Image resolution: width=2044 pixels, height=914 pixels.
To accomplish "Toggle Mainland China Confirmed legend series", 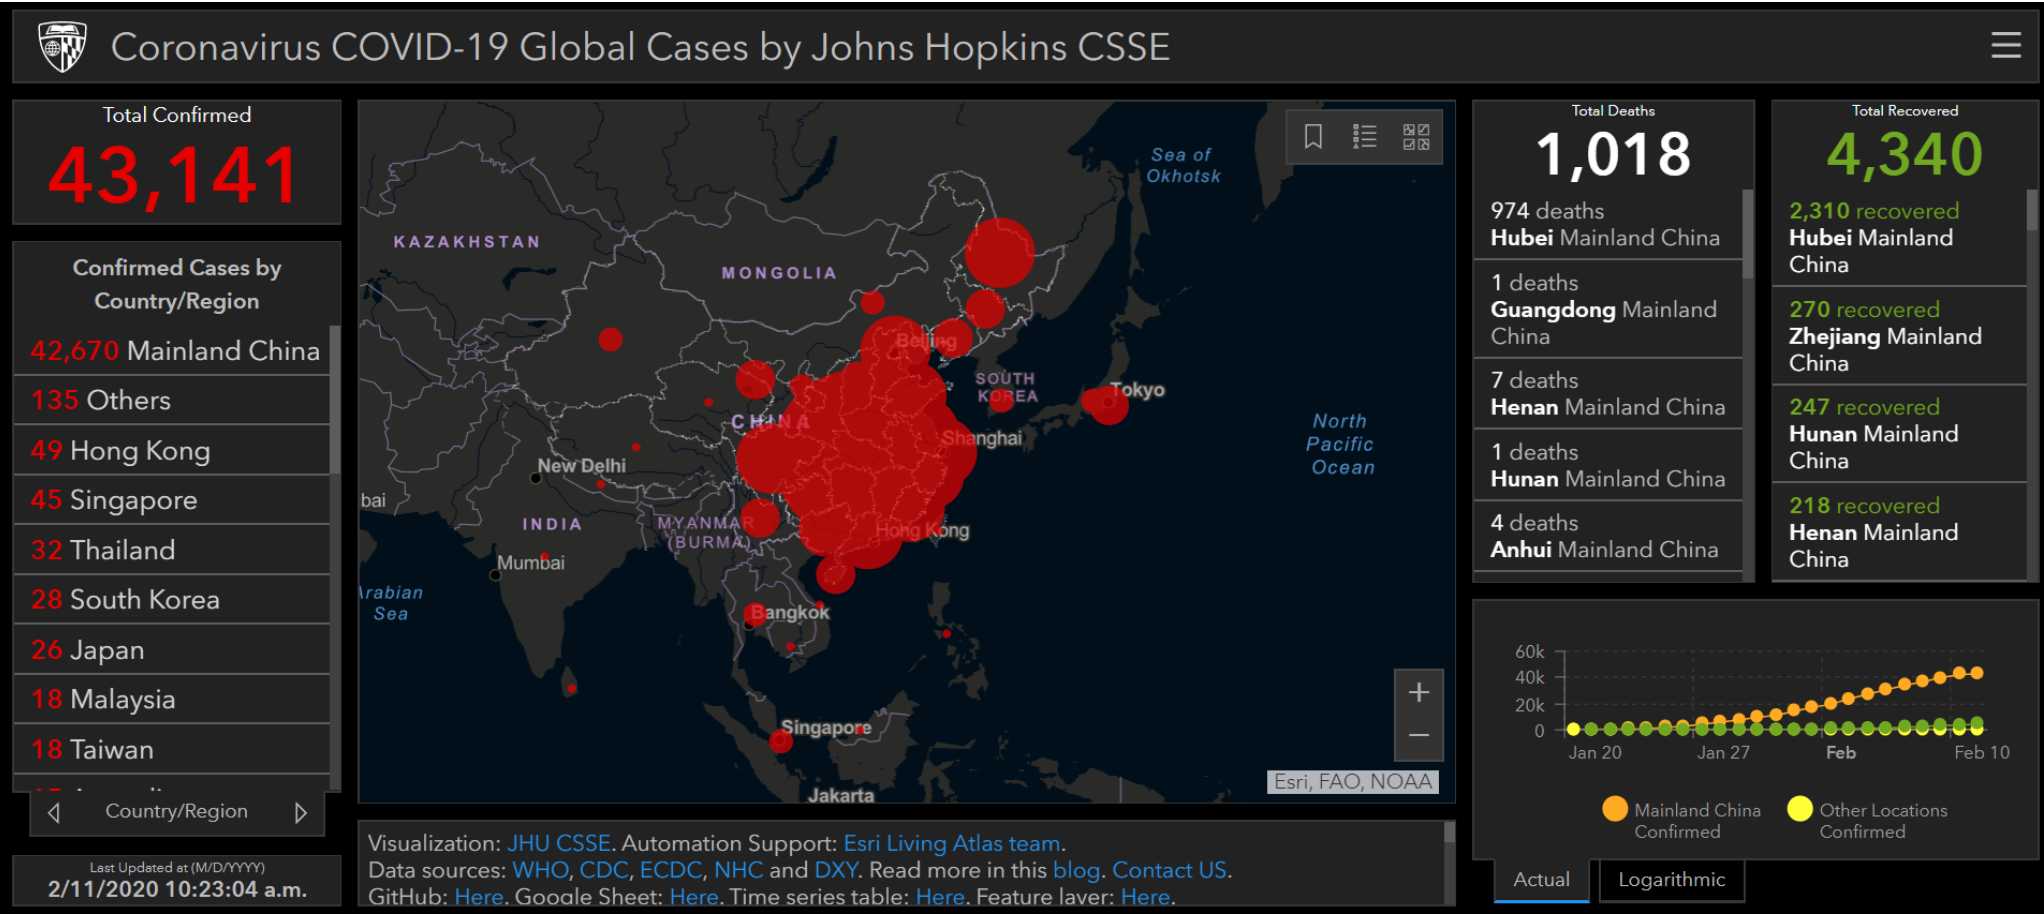I will coord(1614,809).
